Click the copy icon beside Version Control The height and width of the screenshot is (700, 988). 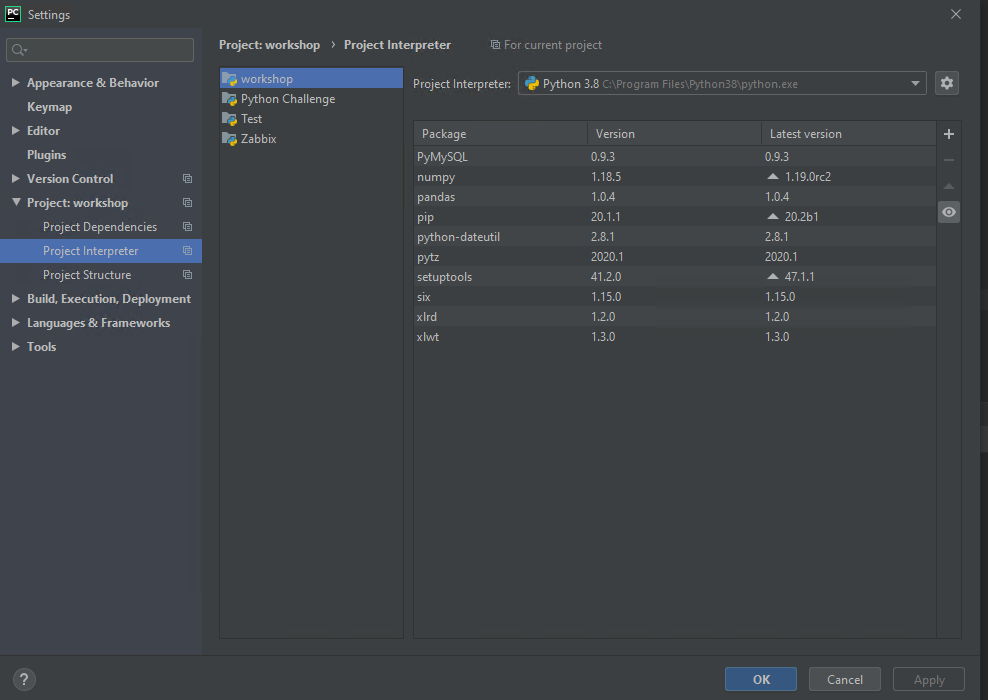(187, 179)
